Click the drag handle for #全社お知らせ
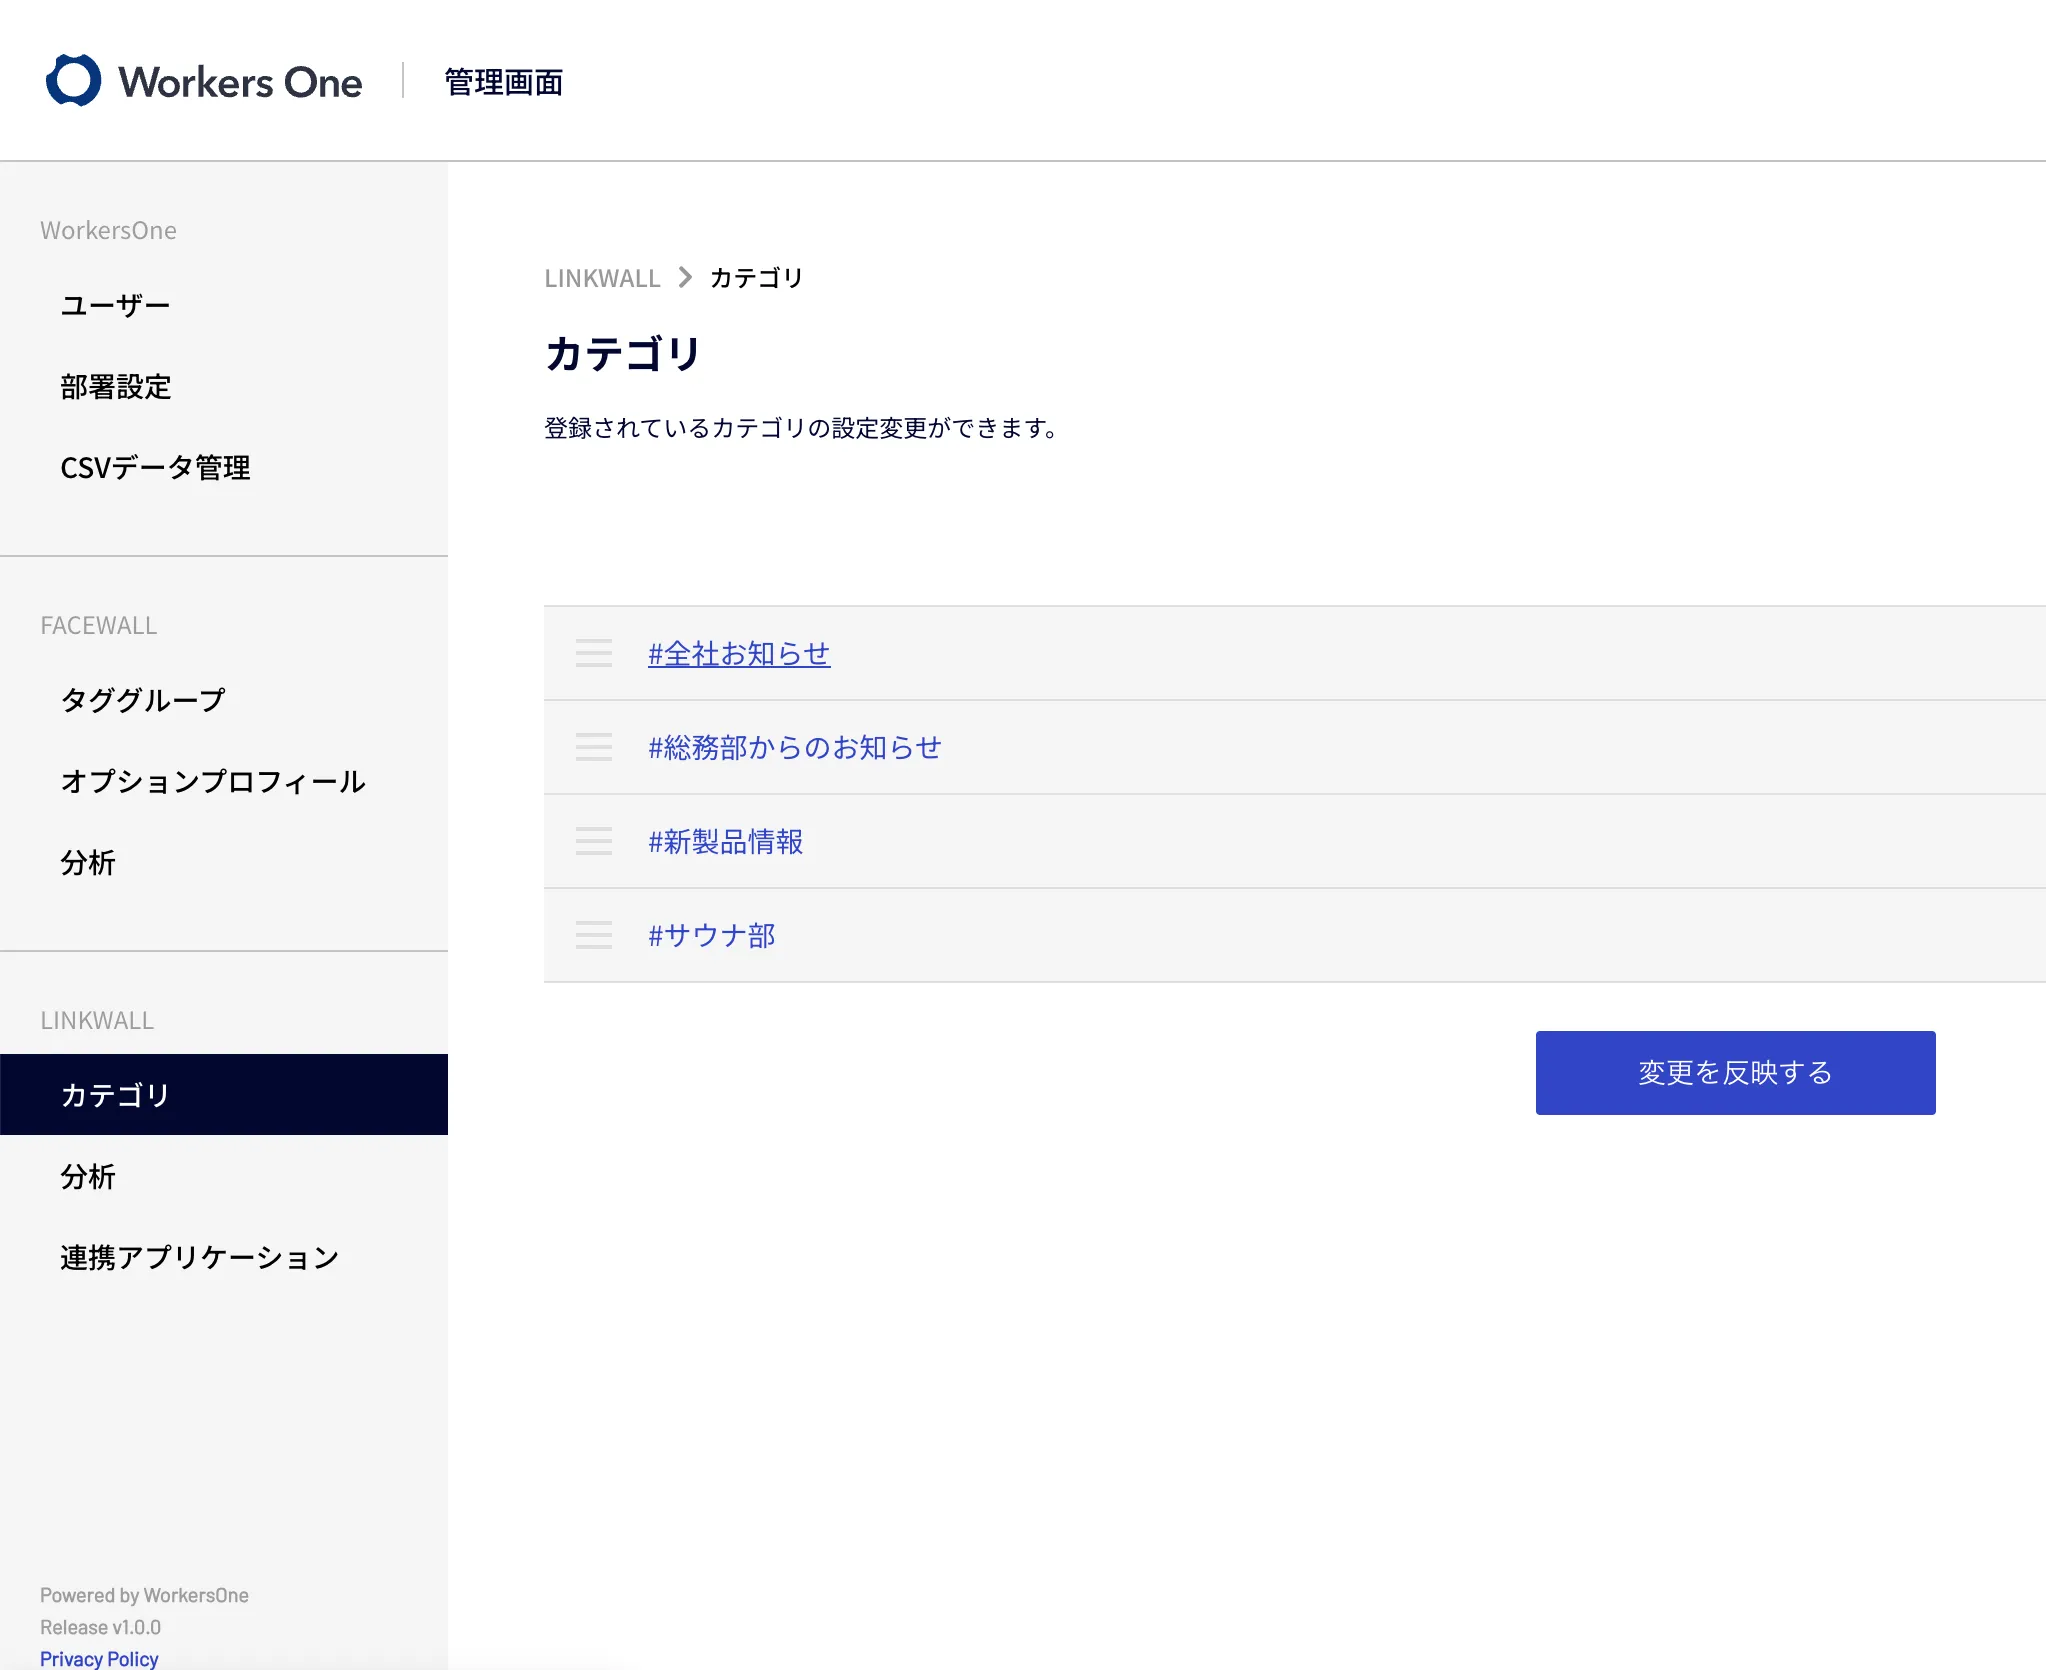2046x1670 pixels. pyautogui.click(x=594, y=653)
